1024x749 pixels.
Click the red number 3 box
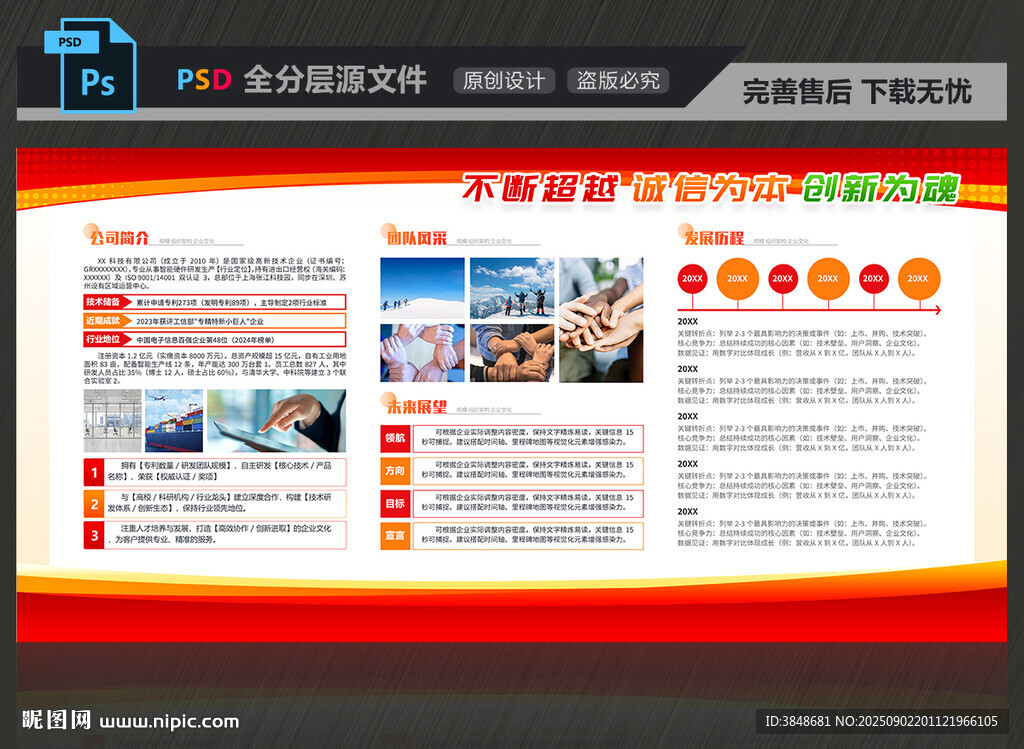(94, 535)
